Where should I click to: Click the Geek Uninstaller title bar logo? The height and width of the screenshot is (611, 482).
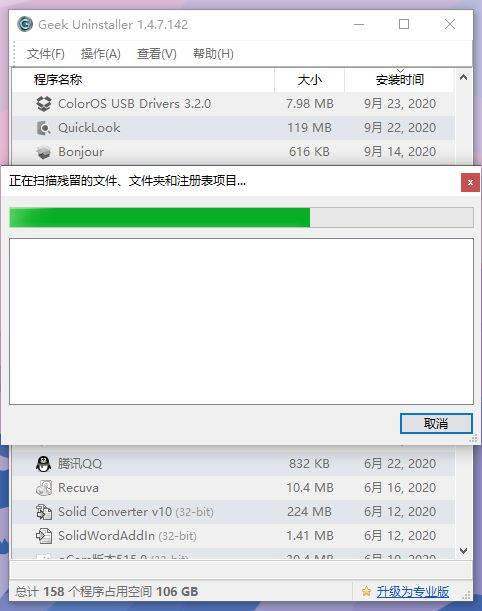[x=25, y=25]
